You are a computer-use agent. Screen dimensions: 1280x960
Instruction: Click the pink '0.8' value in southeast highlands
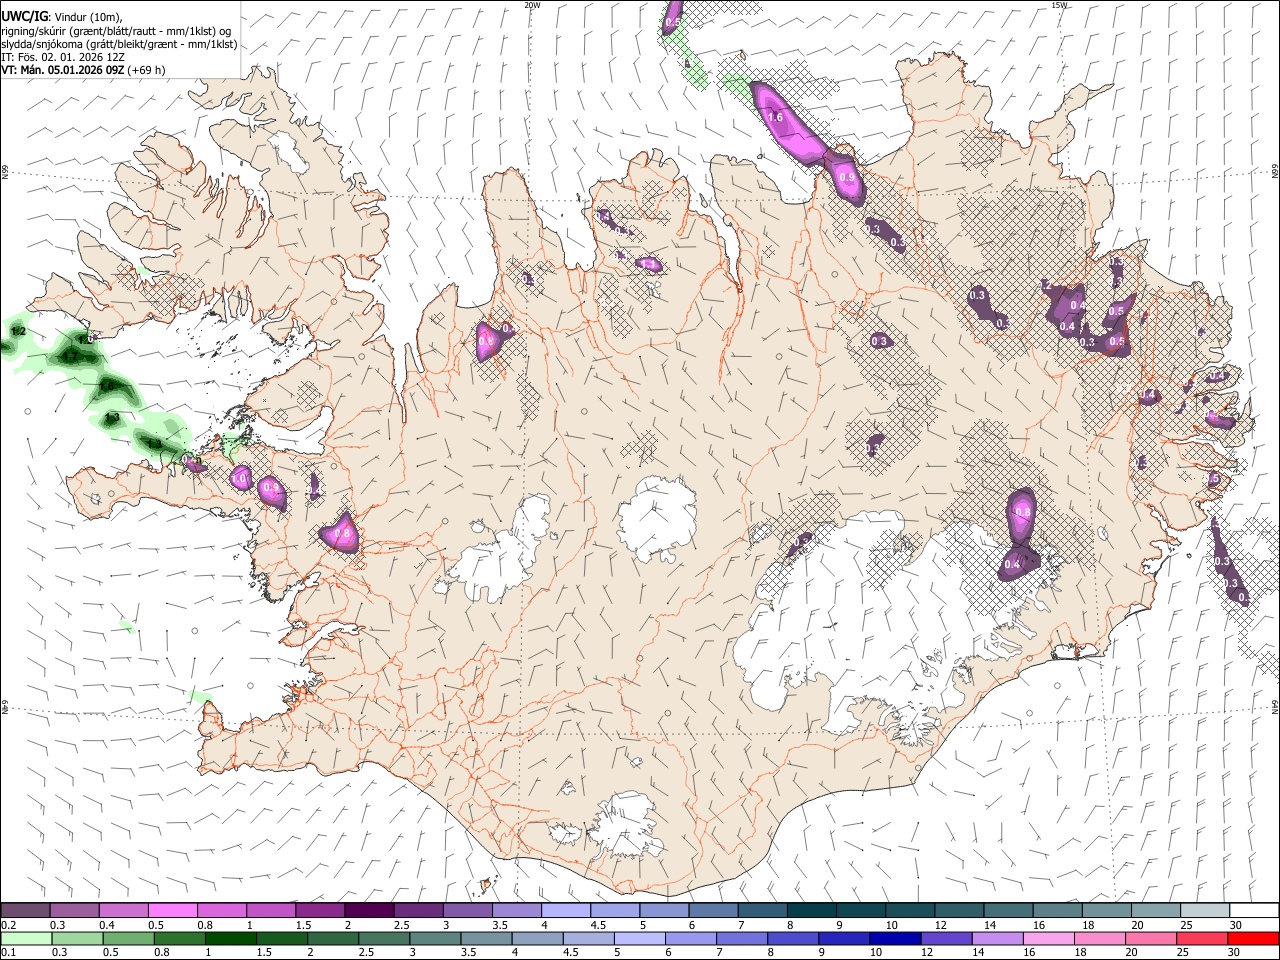(x=1022, y=512)
